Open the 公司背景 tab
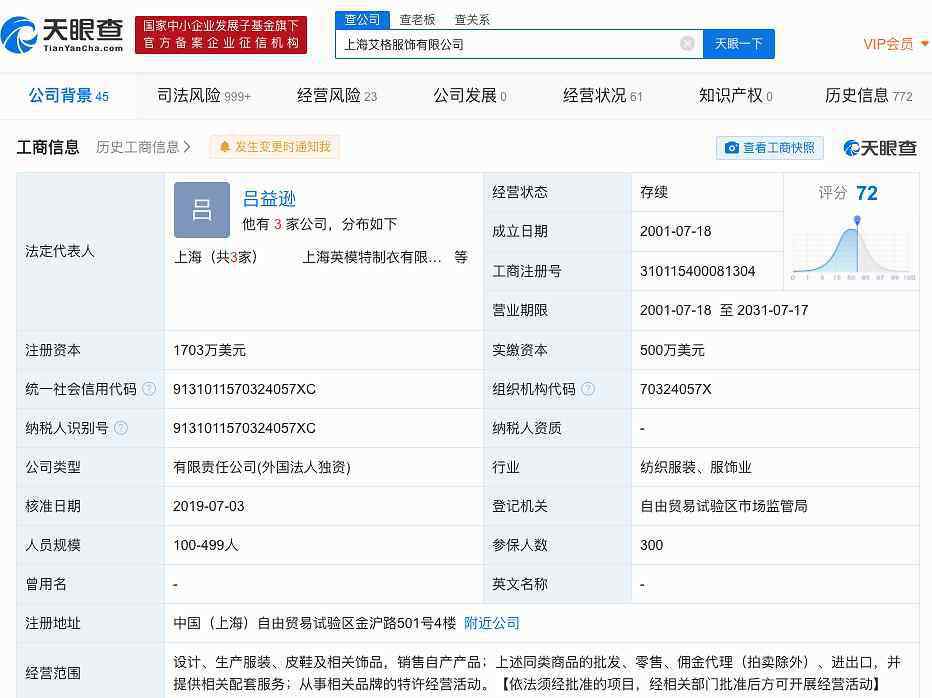932x698 pixels. (68, 96)
